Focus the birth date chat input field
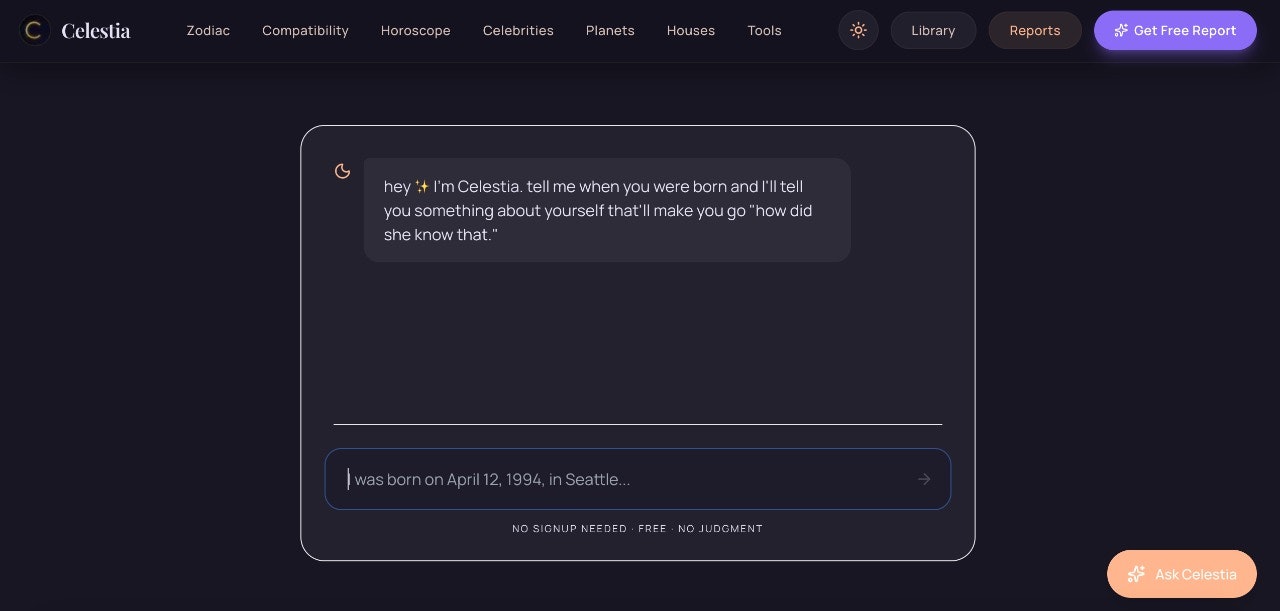This screenshot has width=1280, height=611. click(x=620, y=480)
